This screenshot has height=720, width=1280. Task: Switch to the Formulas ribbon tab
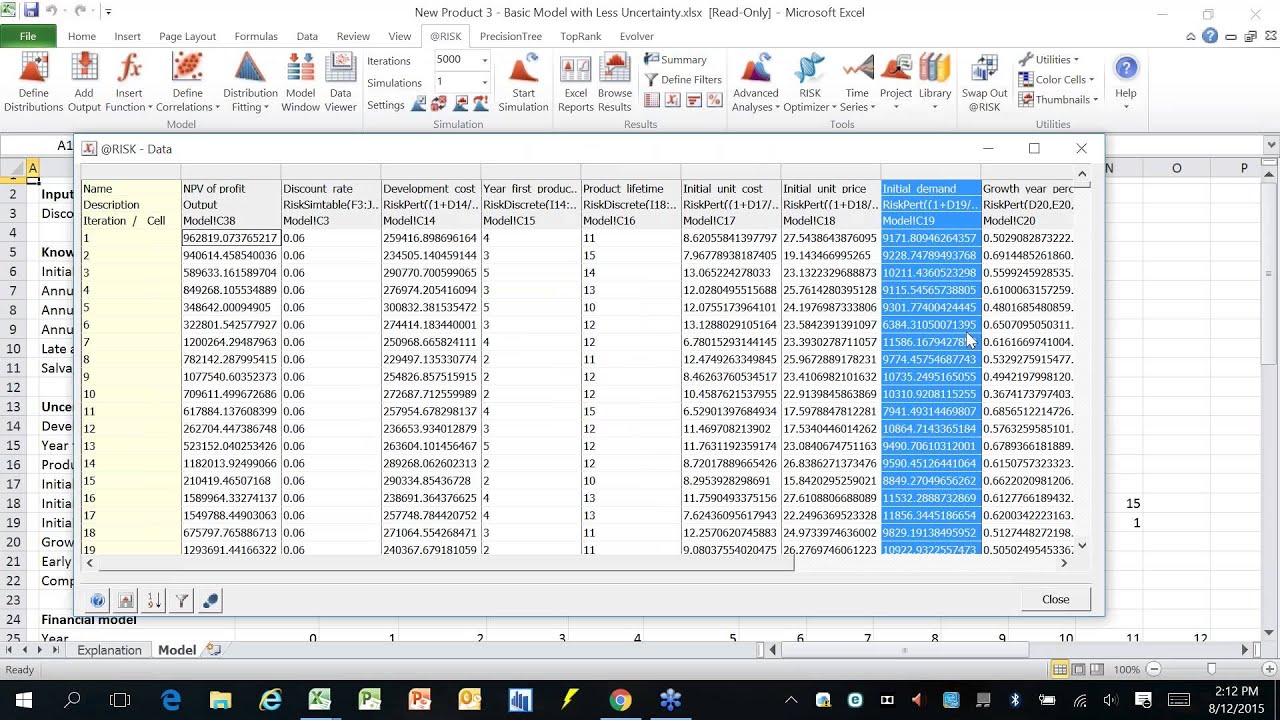(256, 36)
